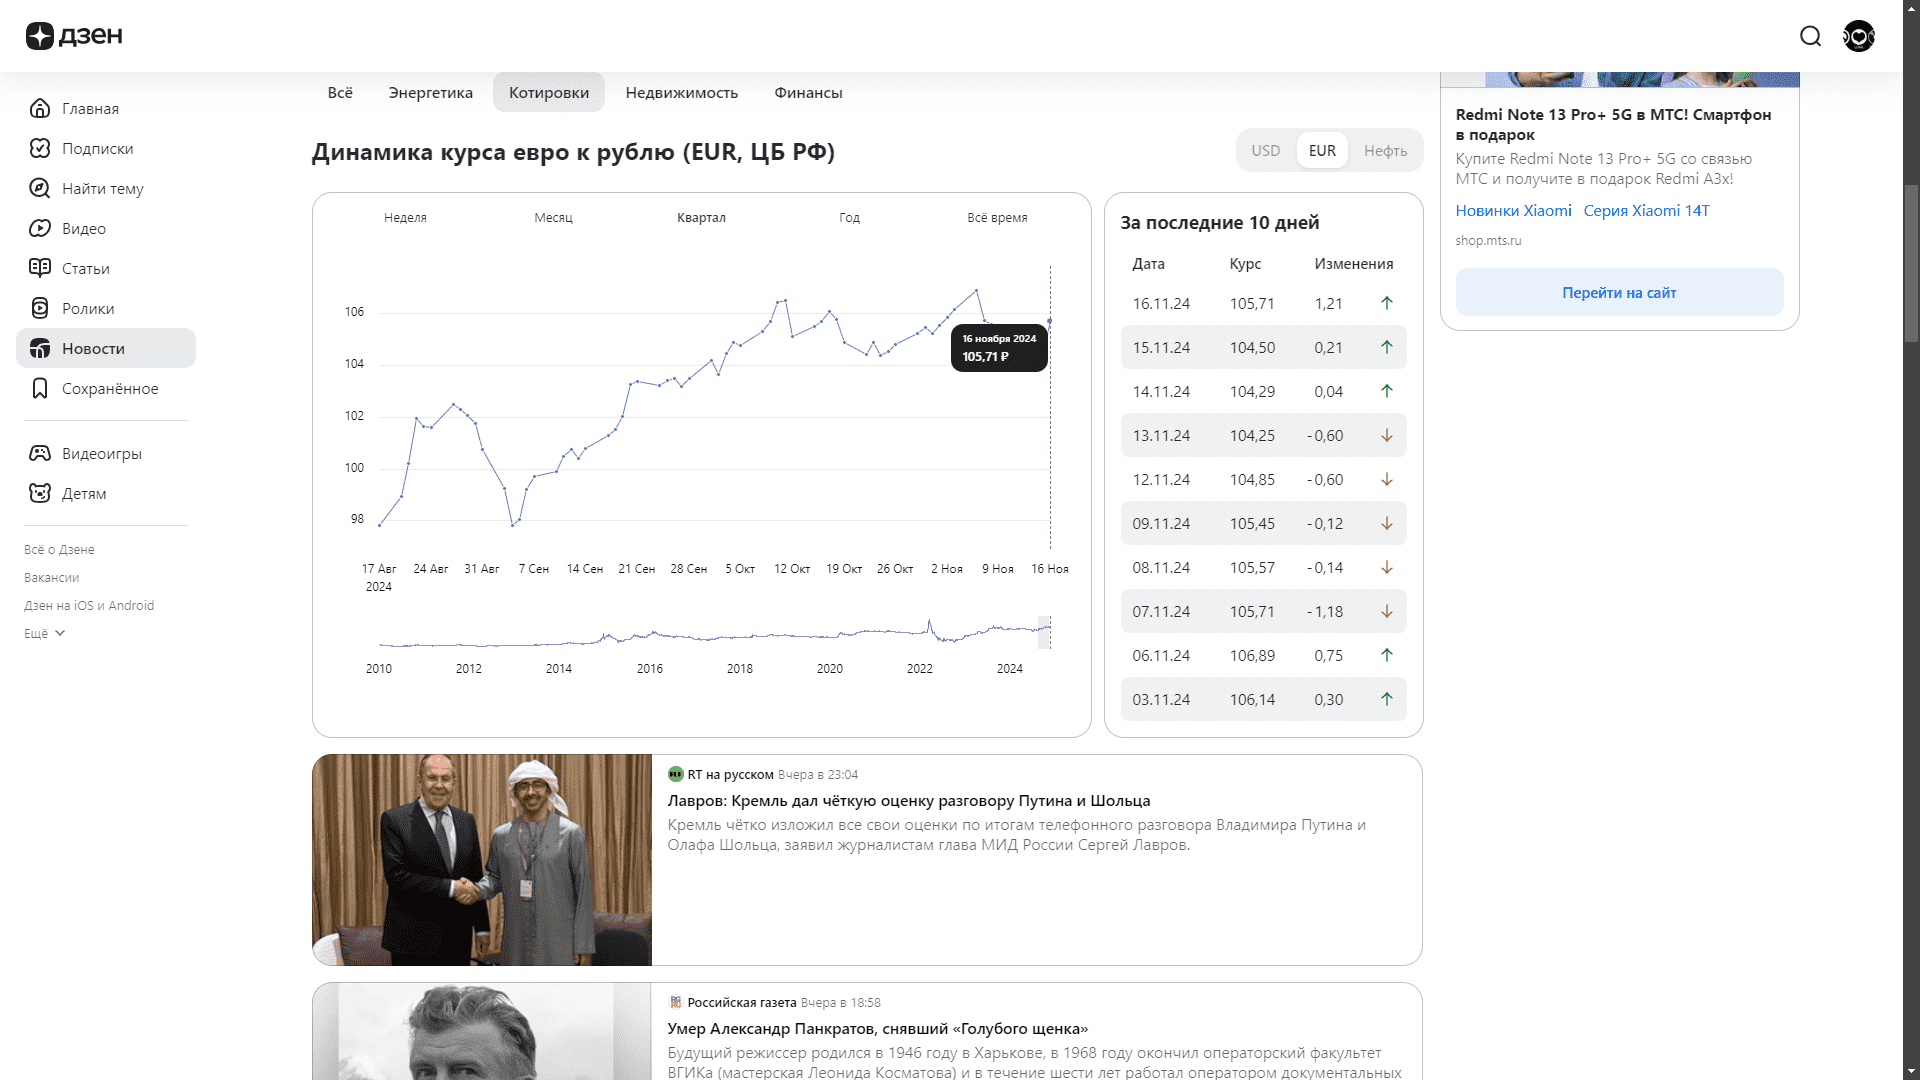This screenshot has width=1920, height=1080.
Task: Open Сохранённое bookmarks section
Action: (x=109, y=389)
